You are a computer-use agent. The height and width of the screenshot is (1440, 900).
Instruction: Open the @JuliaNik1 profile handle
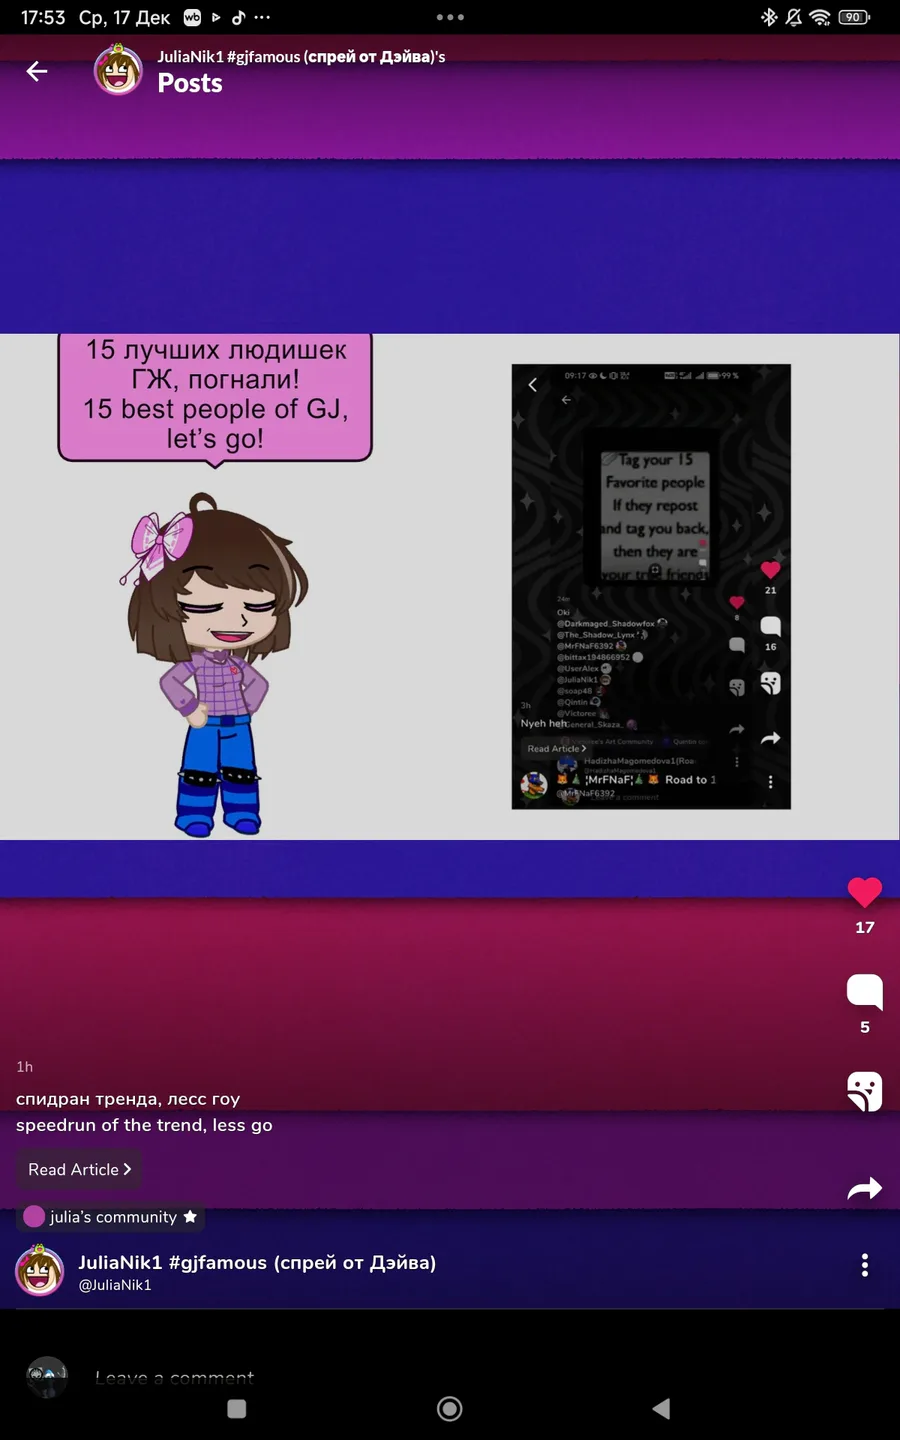(115, 1285)
